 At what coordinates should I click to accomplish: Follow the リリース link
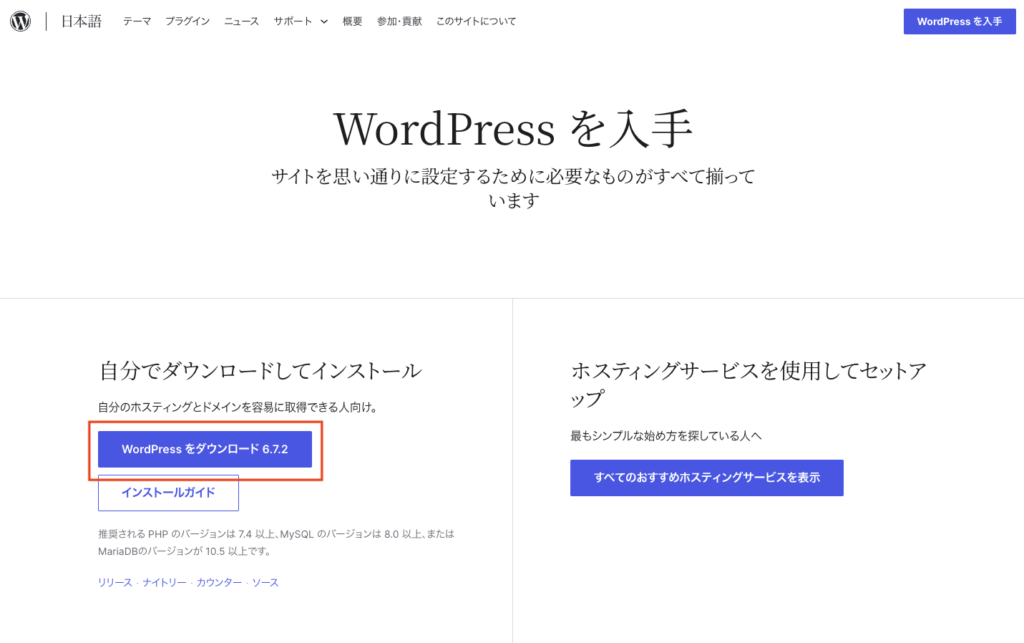pyautogui.click(x=114, y=583)
